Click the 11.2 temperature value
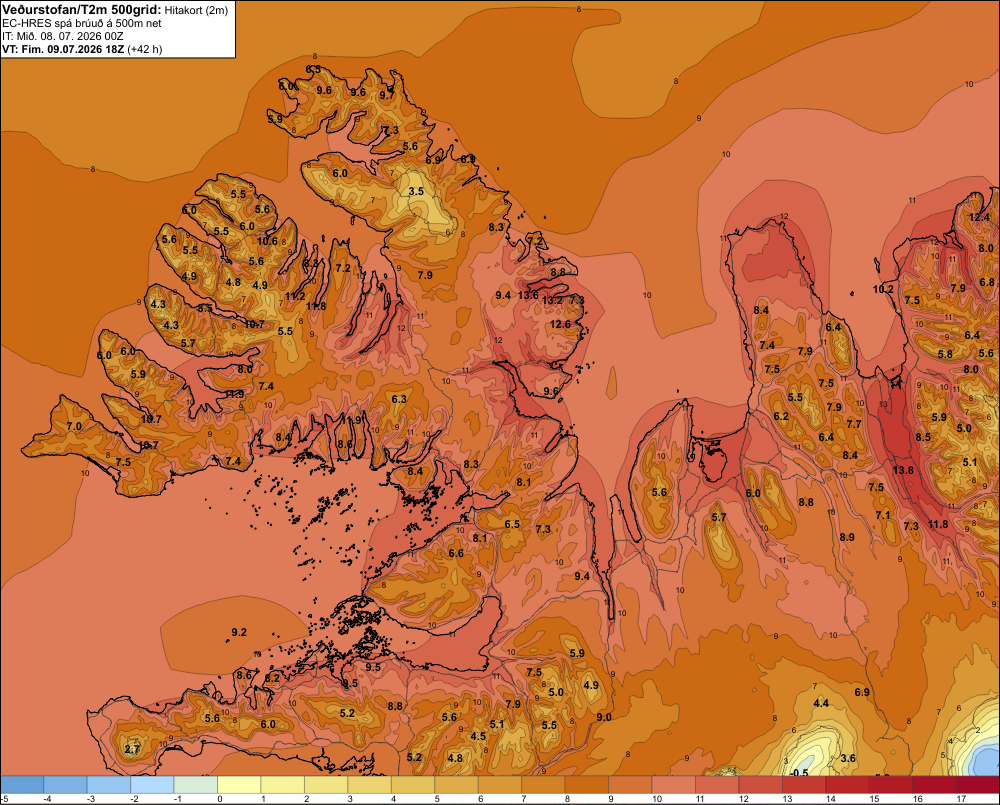 pyautogui.click(x=295, y=296)
